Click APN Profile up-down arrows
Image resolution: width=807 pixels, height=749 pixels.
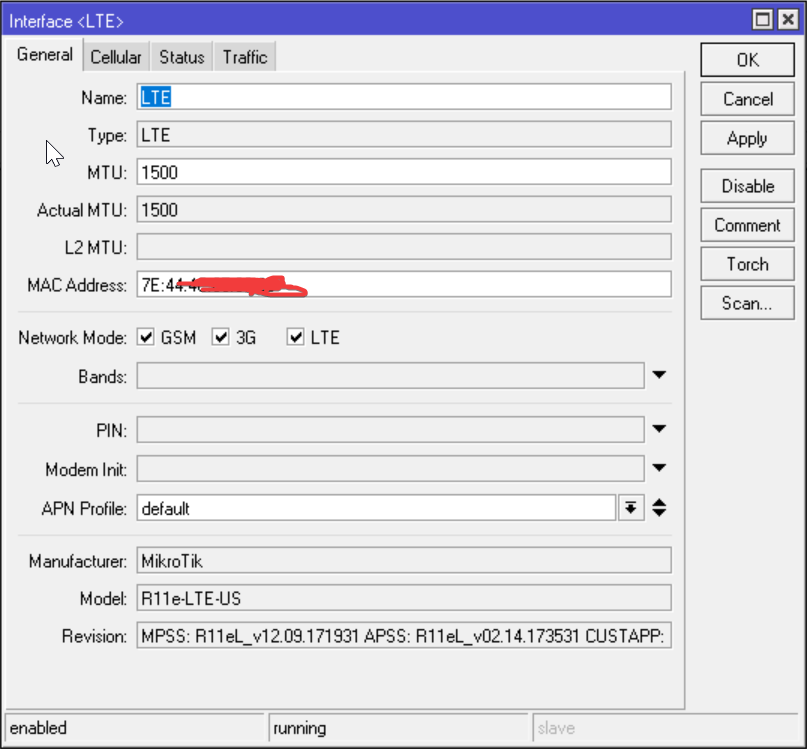pyautogui.click(x=659, y=508)
